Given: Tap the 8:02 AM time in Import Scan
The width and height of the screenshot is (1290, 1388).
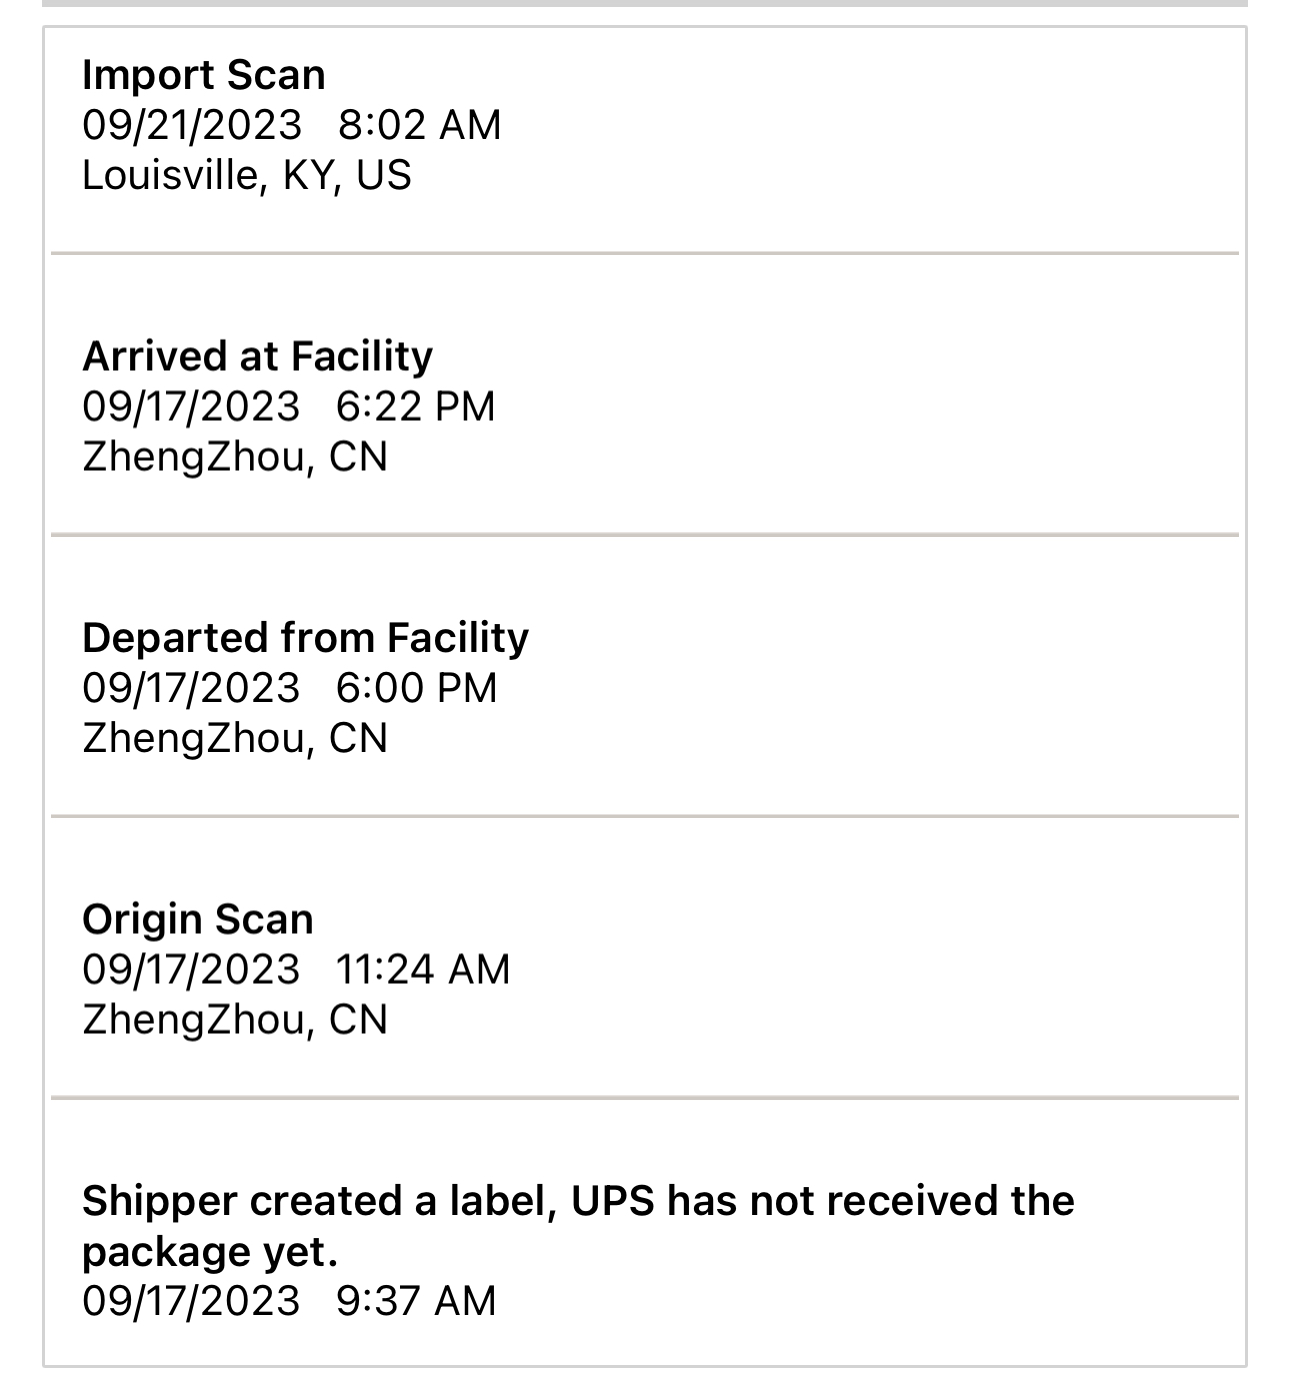Looking at the screenshot, I should tap(419, 125).
